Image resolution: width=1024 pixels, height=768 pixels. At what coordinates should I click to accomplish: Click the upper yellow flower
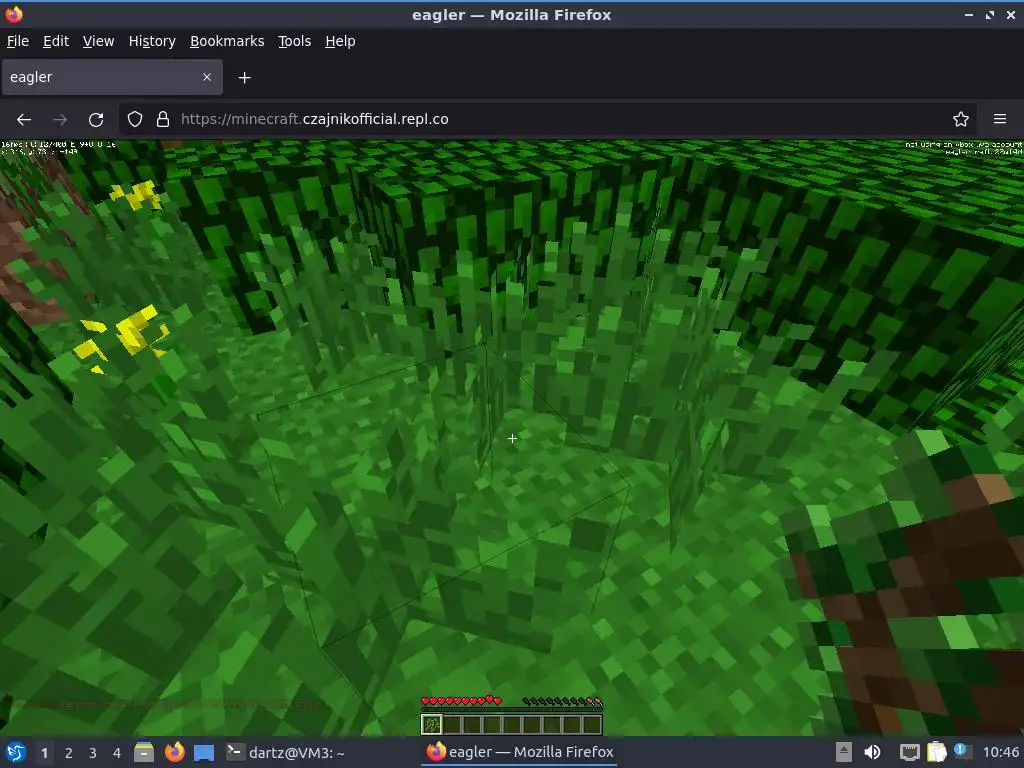coord(136,195)
